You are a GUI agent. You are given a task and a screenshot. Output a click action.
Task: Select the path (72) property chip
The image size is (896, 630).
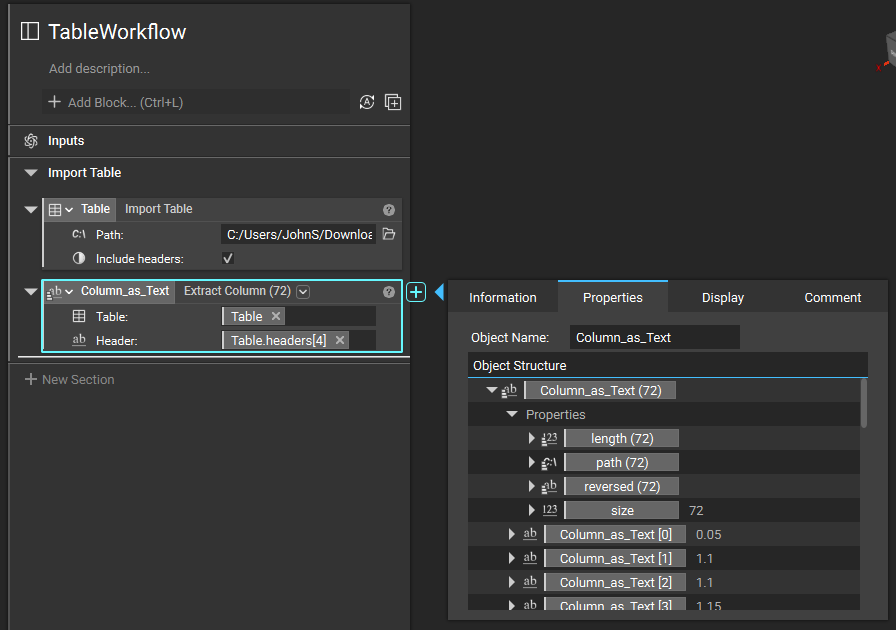622,462
